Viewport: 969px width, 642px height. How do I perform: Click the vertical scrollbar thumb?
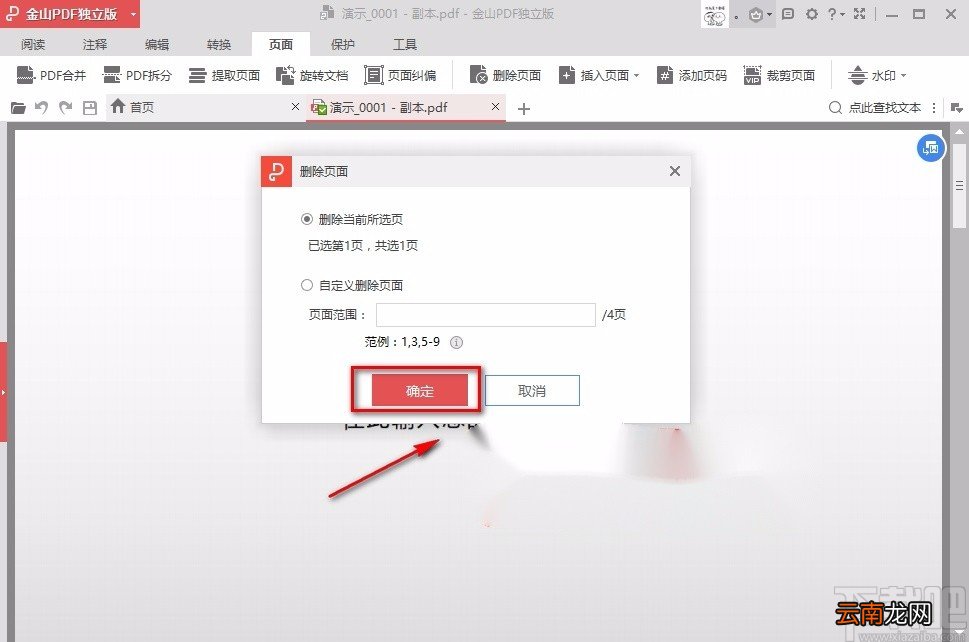[959, 186]
